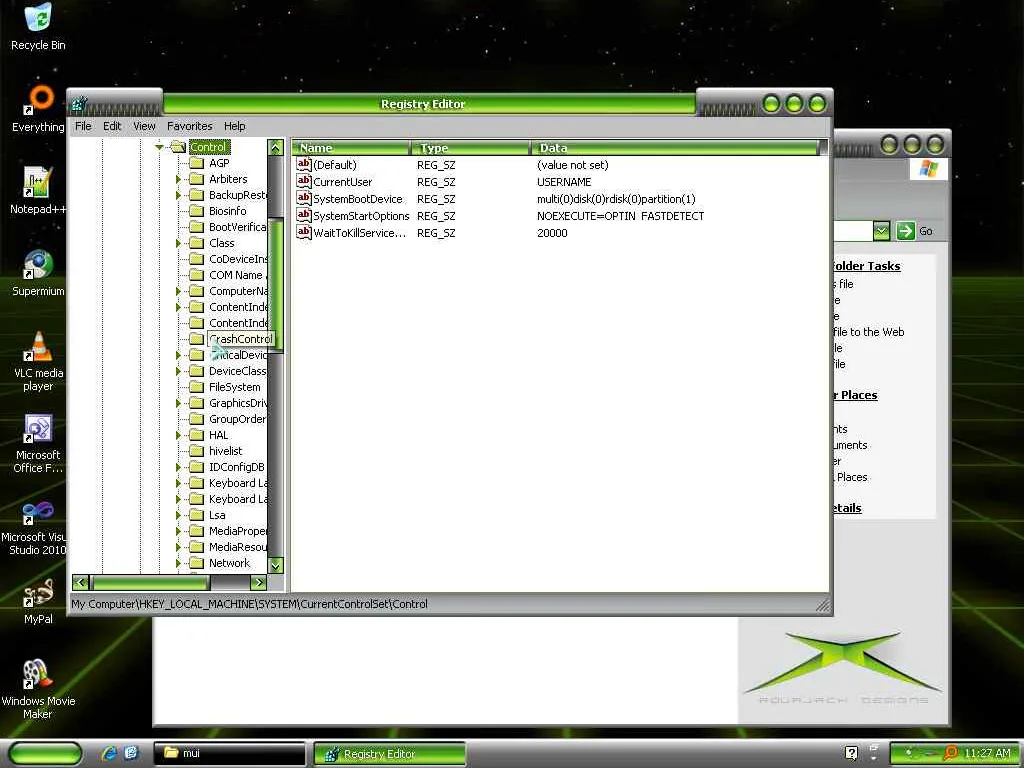1024x768 pixels.
Task: Select the SystemStartOptions value's string icon
Action: (304, 216)
